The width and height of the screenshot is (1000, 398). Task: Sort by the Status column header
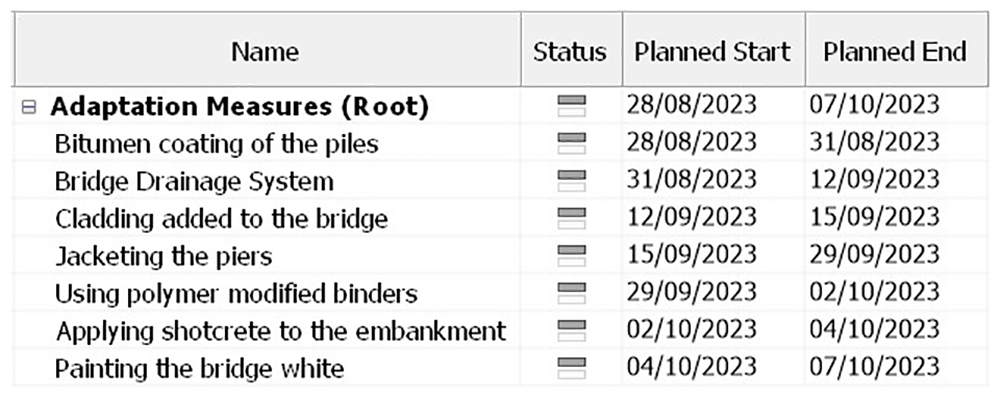tap(571, 49)
